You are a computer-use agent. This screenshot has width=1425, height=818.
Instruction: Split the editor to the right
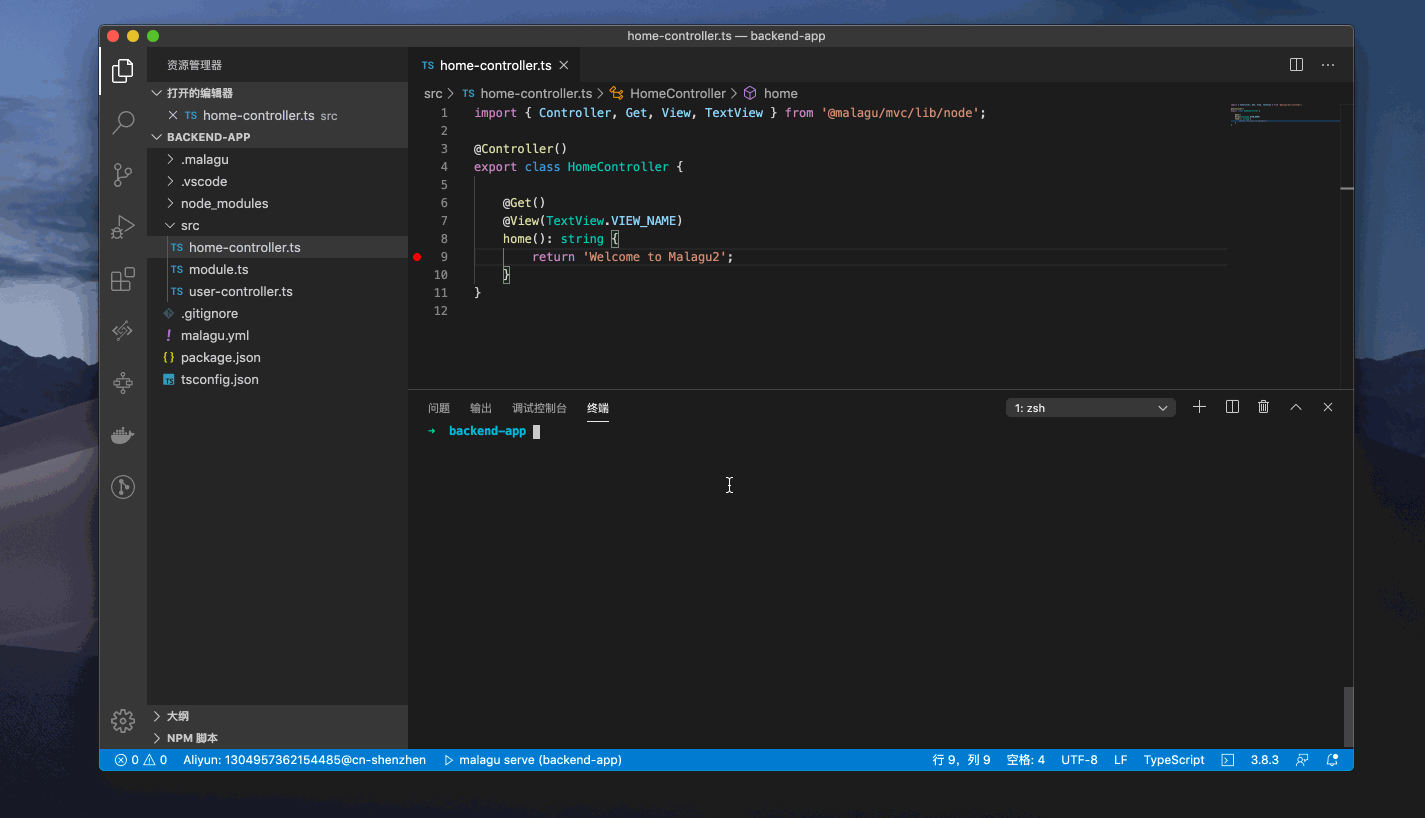[1296, 65]
